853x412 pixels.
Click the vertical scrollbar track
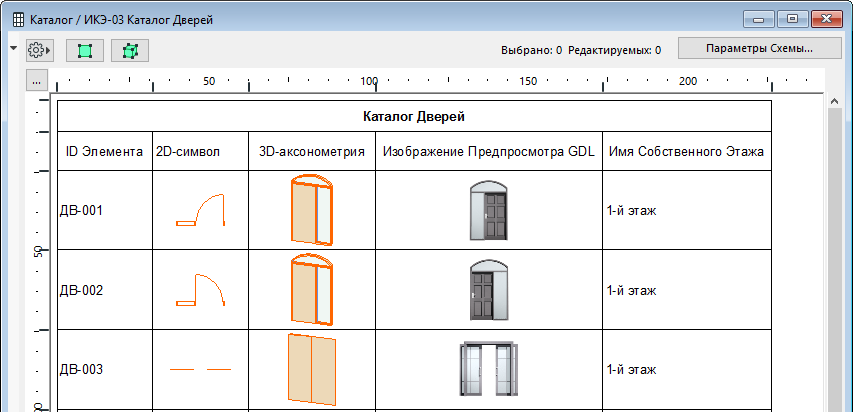pyautogui.click(x=835, y=260)
